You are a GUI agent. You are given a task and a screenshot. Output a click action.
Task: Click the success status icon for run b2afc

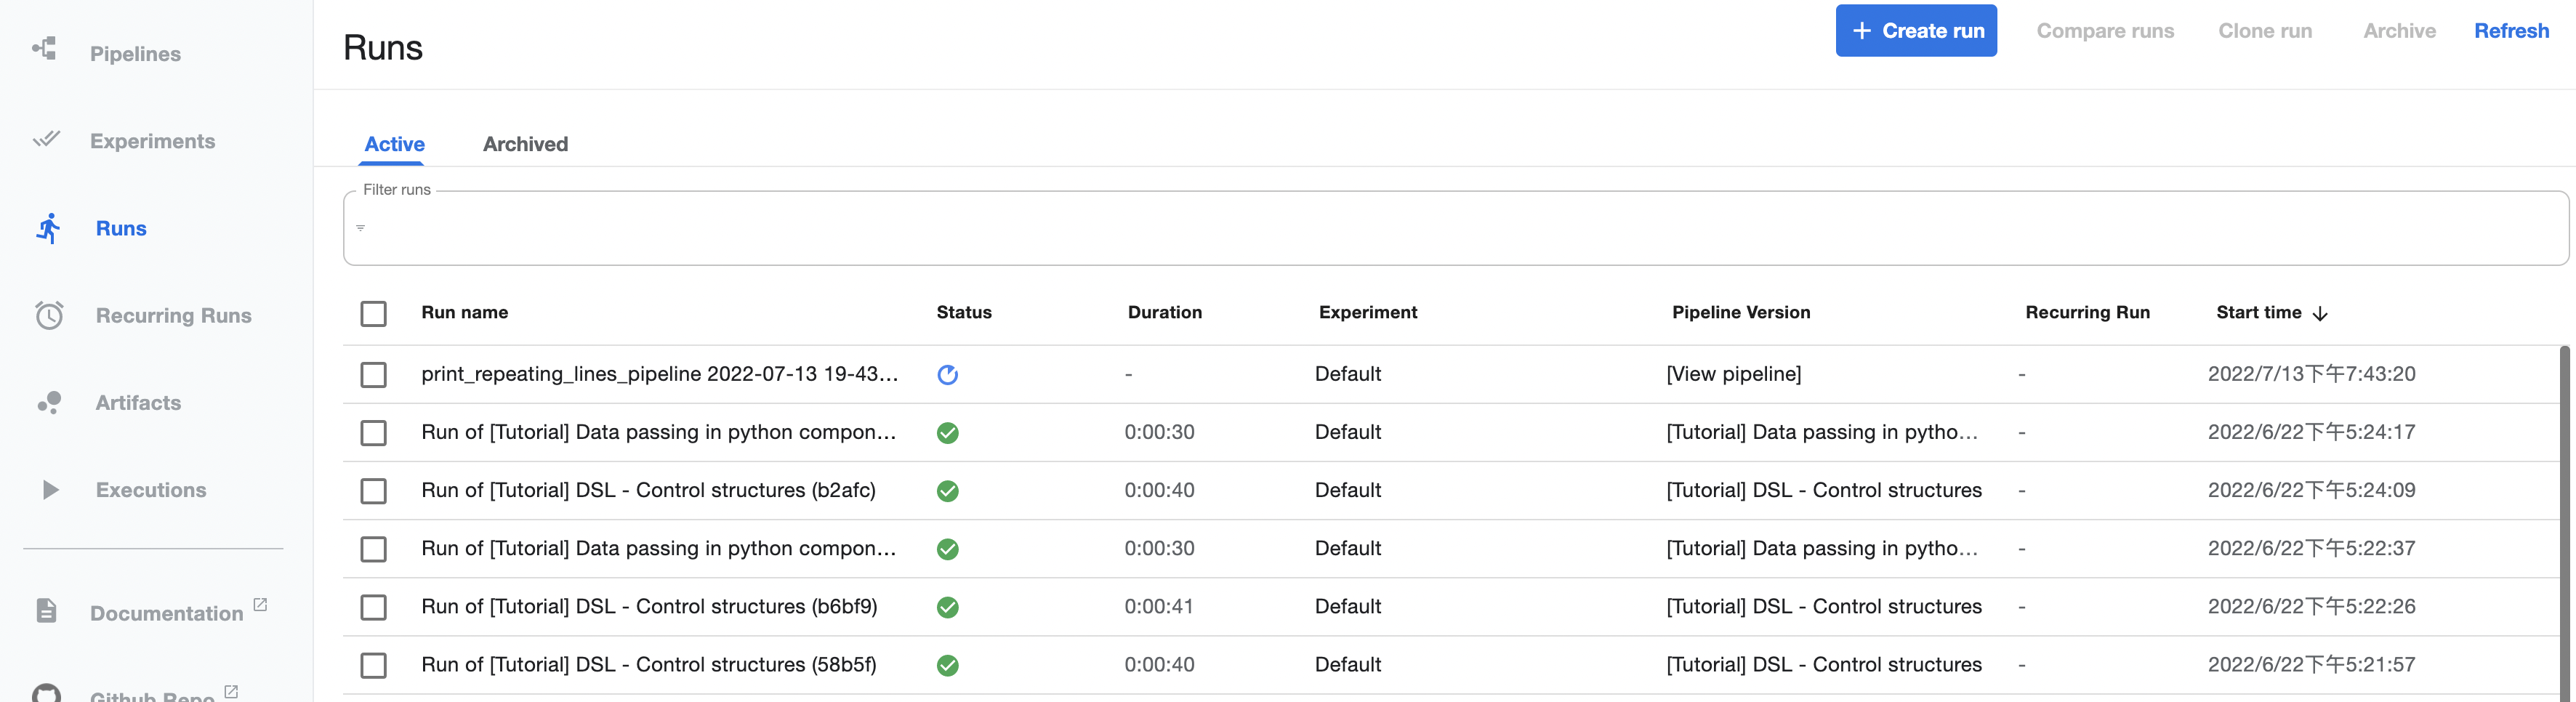coord(947,491)
